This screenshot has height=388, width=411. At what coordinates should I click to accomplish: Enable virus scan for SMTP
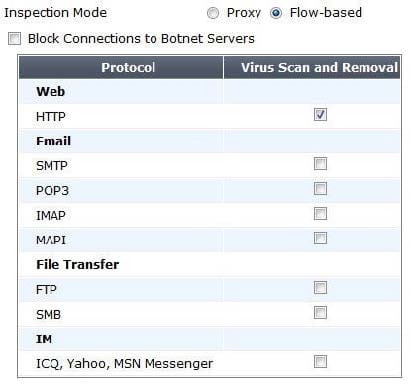point(320,164)
